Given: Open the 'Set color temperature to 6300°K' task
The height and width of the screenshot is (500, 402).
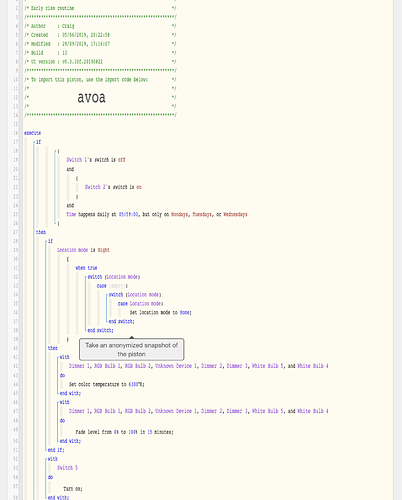Looking at the screenshot, I should (106, 384).
